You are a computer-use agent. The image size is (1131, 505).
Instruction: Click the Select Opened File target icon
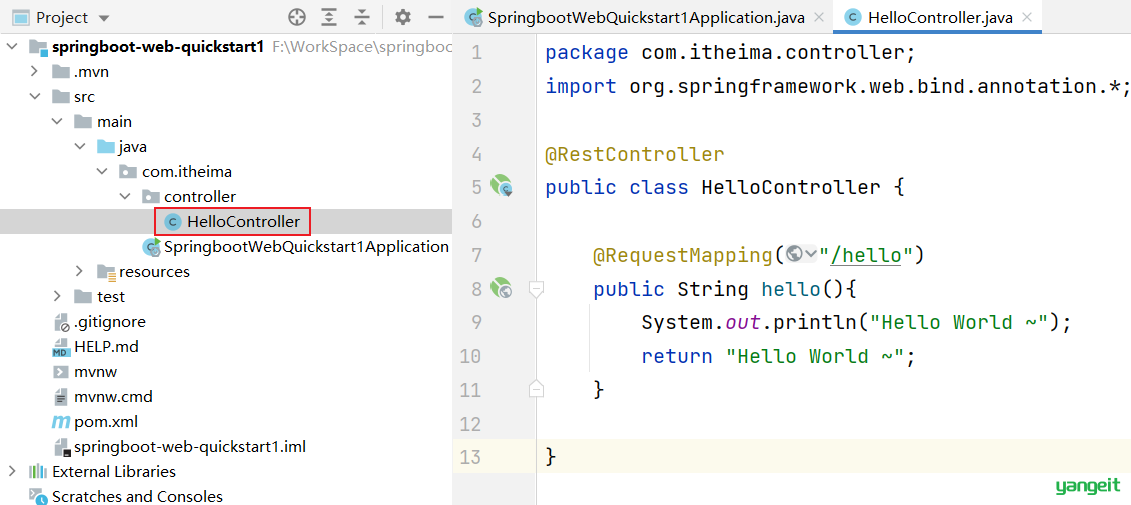(296, 17)
